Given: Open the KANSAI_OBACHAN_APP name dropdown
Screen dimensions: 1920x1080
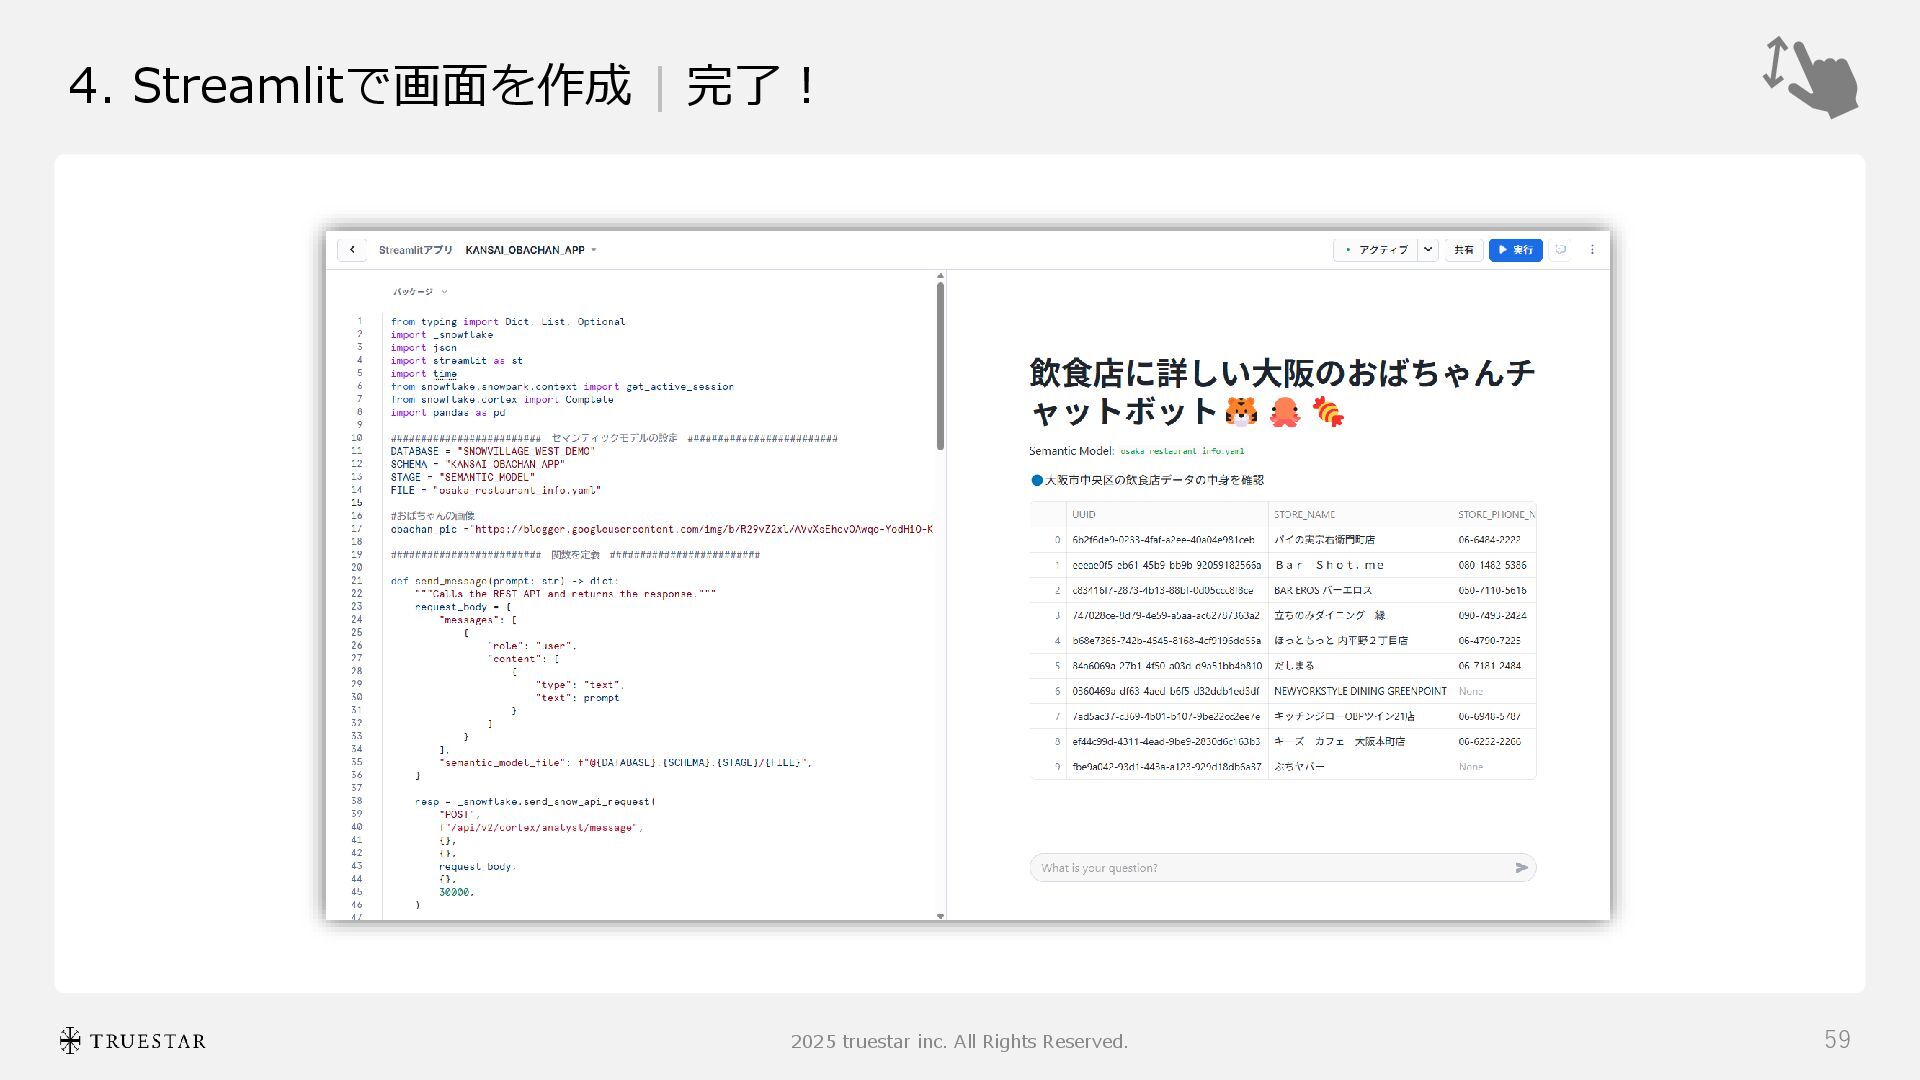Looking at the screenshot, I should tap(531, 250).
